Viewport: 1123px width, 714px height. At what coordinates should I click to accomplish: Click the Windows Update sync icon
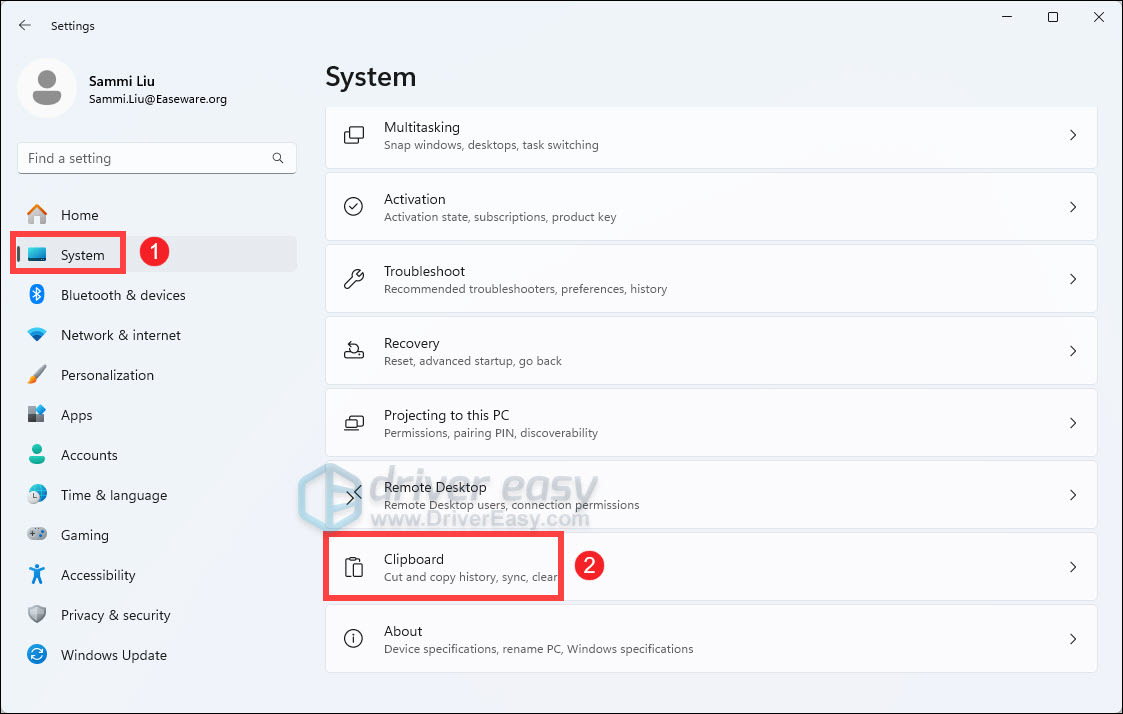pos(37,655)
